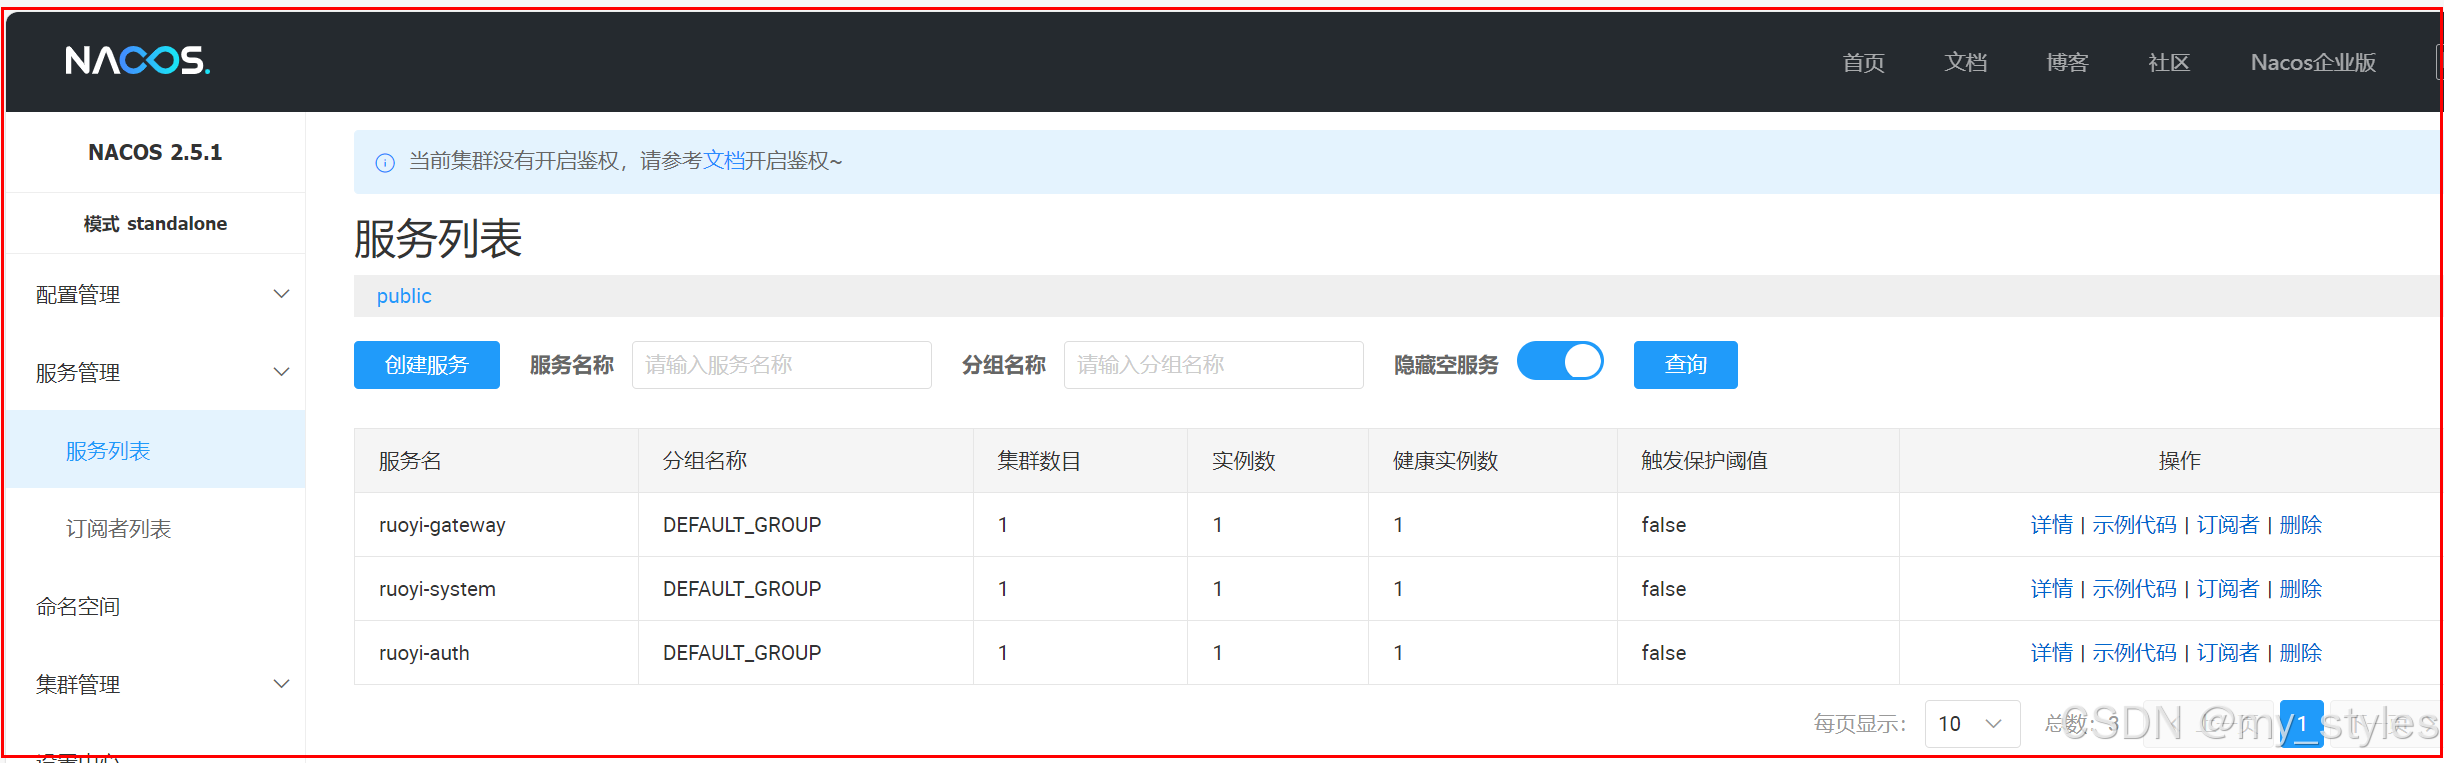Toggle the 隐藏空服务 switch

(1560, 361)
